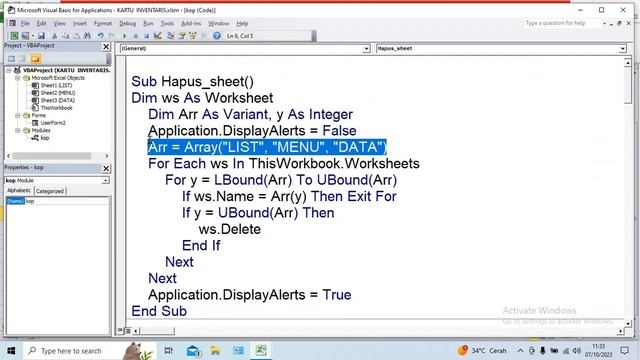Open the View menu
Screen dimensions: 640x360
[60, 24]
